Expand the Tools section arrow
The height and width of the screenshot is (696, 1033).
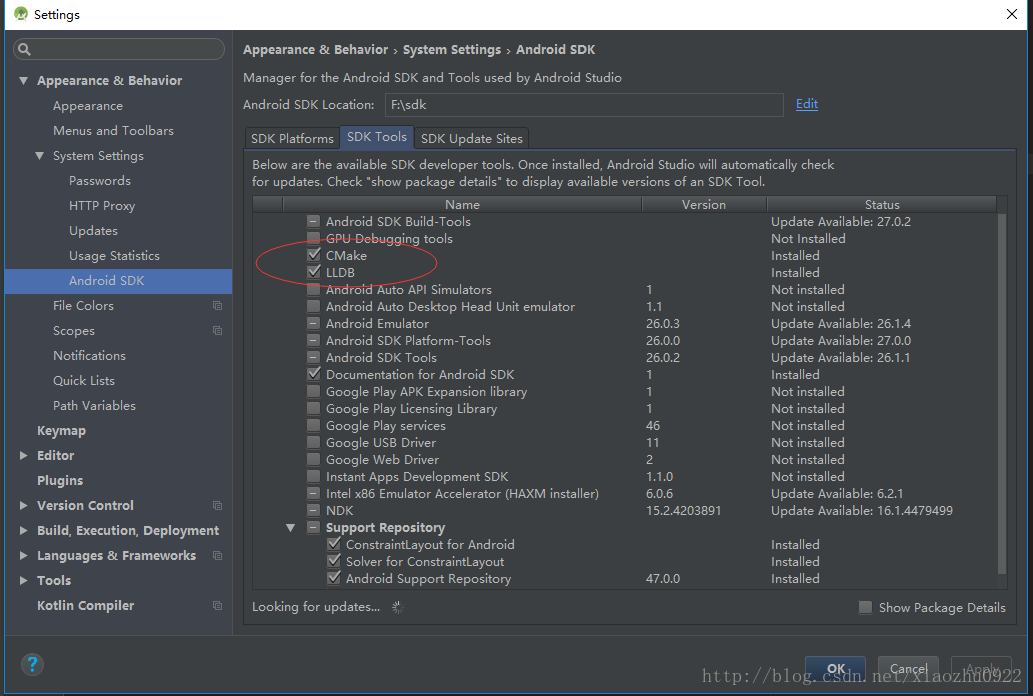[24, 581]
